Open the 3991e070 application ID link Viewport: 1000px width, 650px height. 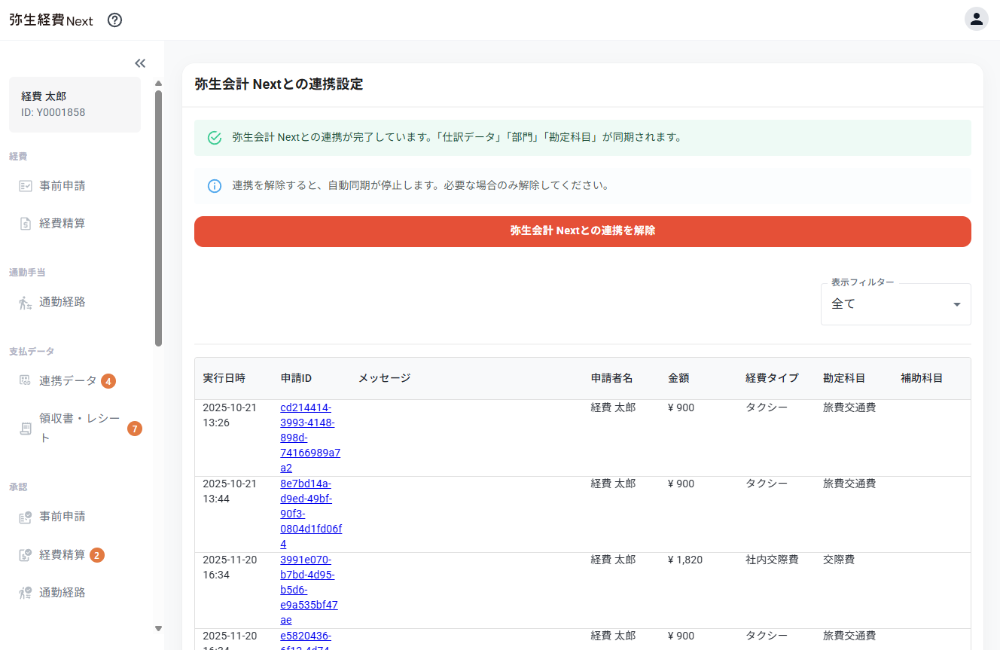[310, 589]
